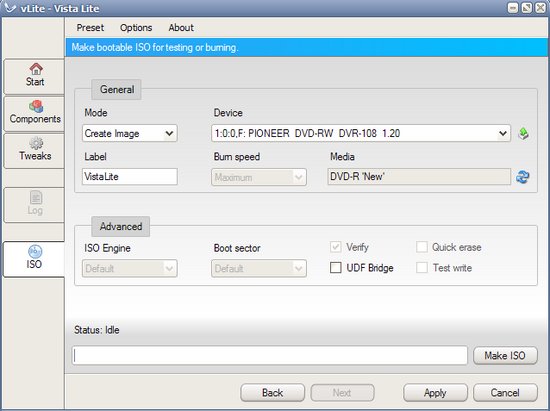Click the VistaLite label text field
Image resolution: width=550 pixels, height=411 pixels.
tap(130, 177)
